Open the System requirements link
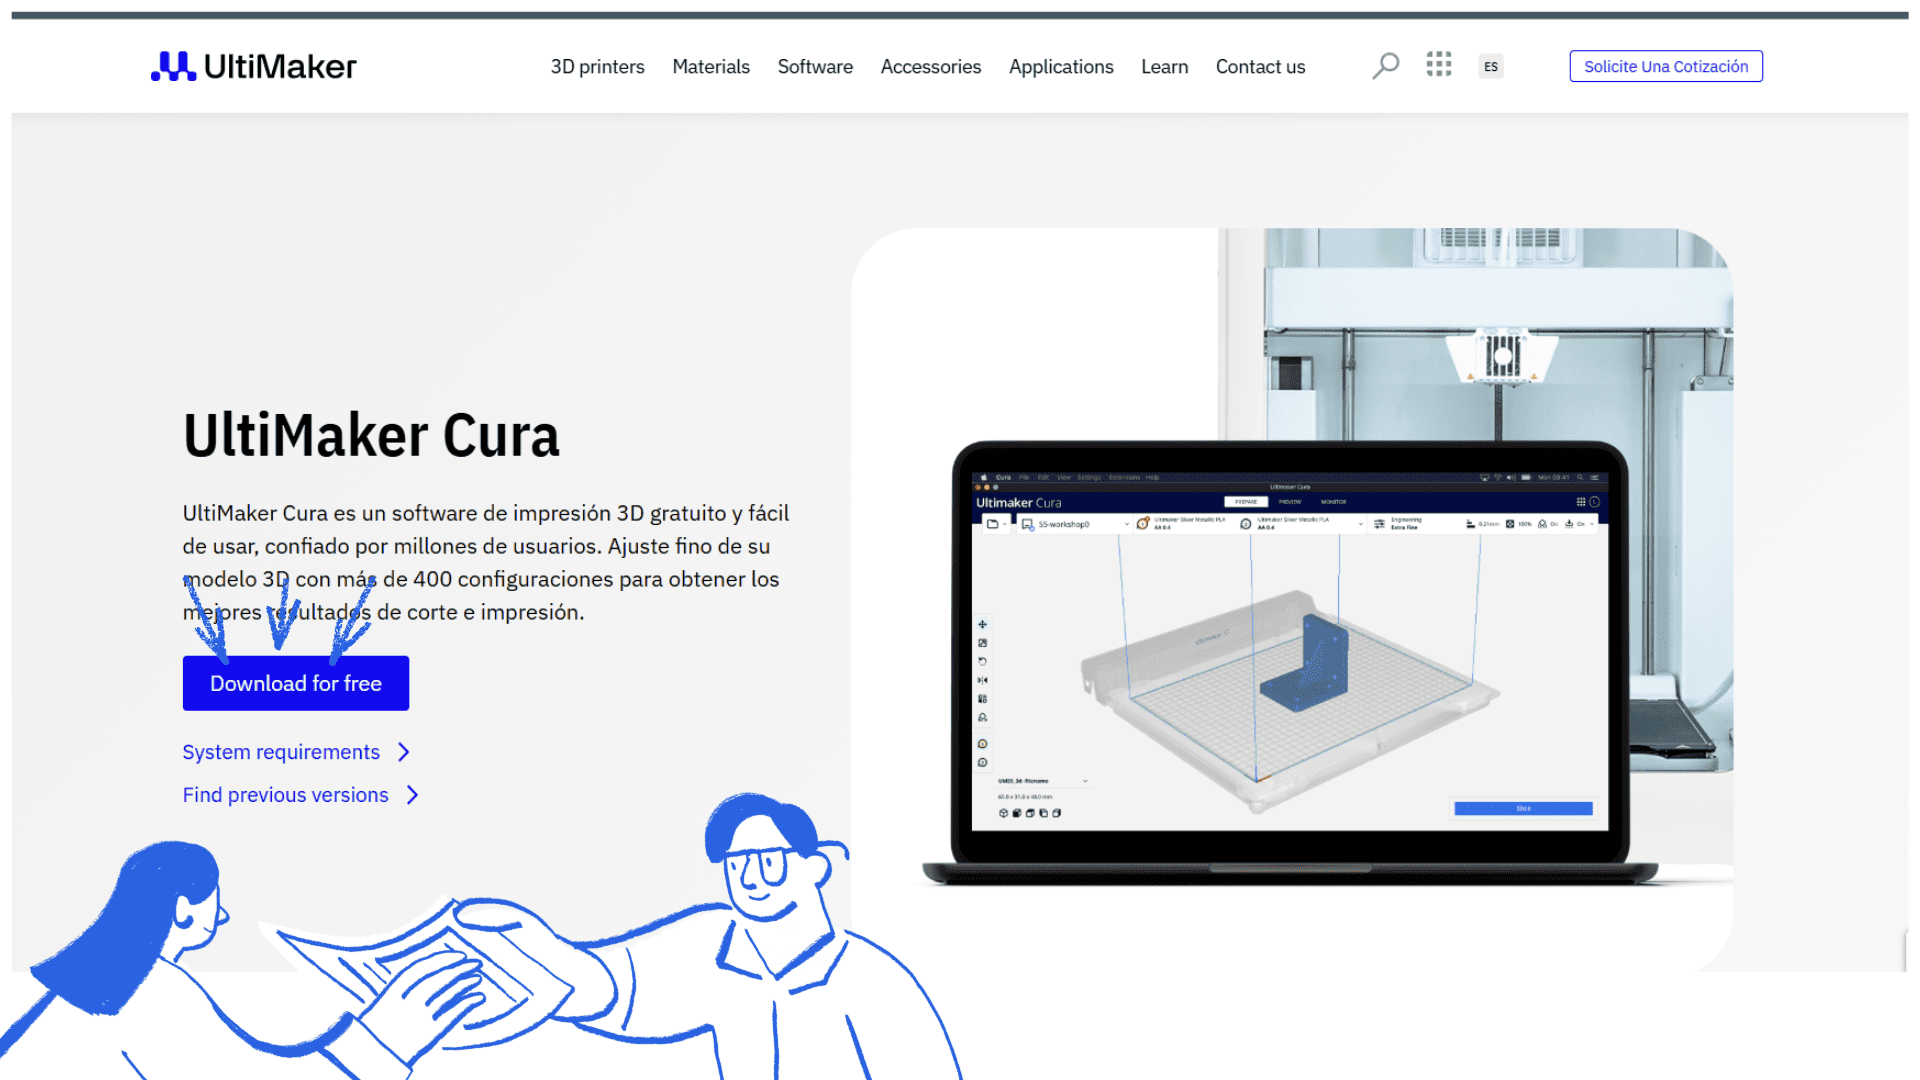The image size is (1920, 1080). coord(281,752)
